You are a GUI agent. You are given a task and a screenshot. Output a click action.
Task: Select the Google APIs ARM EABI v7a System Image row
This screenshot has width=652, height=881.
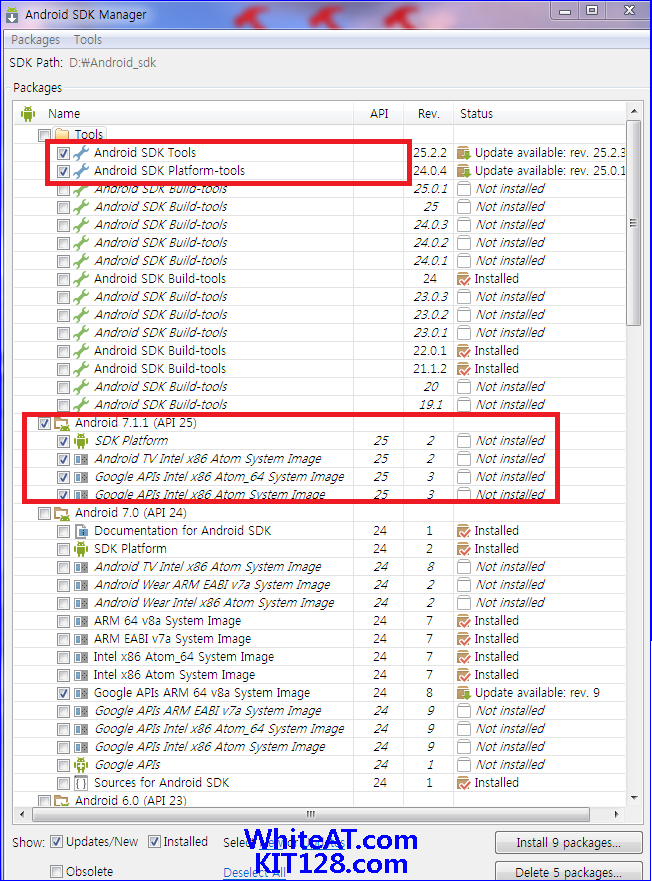point(319,711)
